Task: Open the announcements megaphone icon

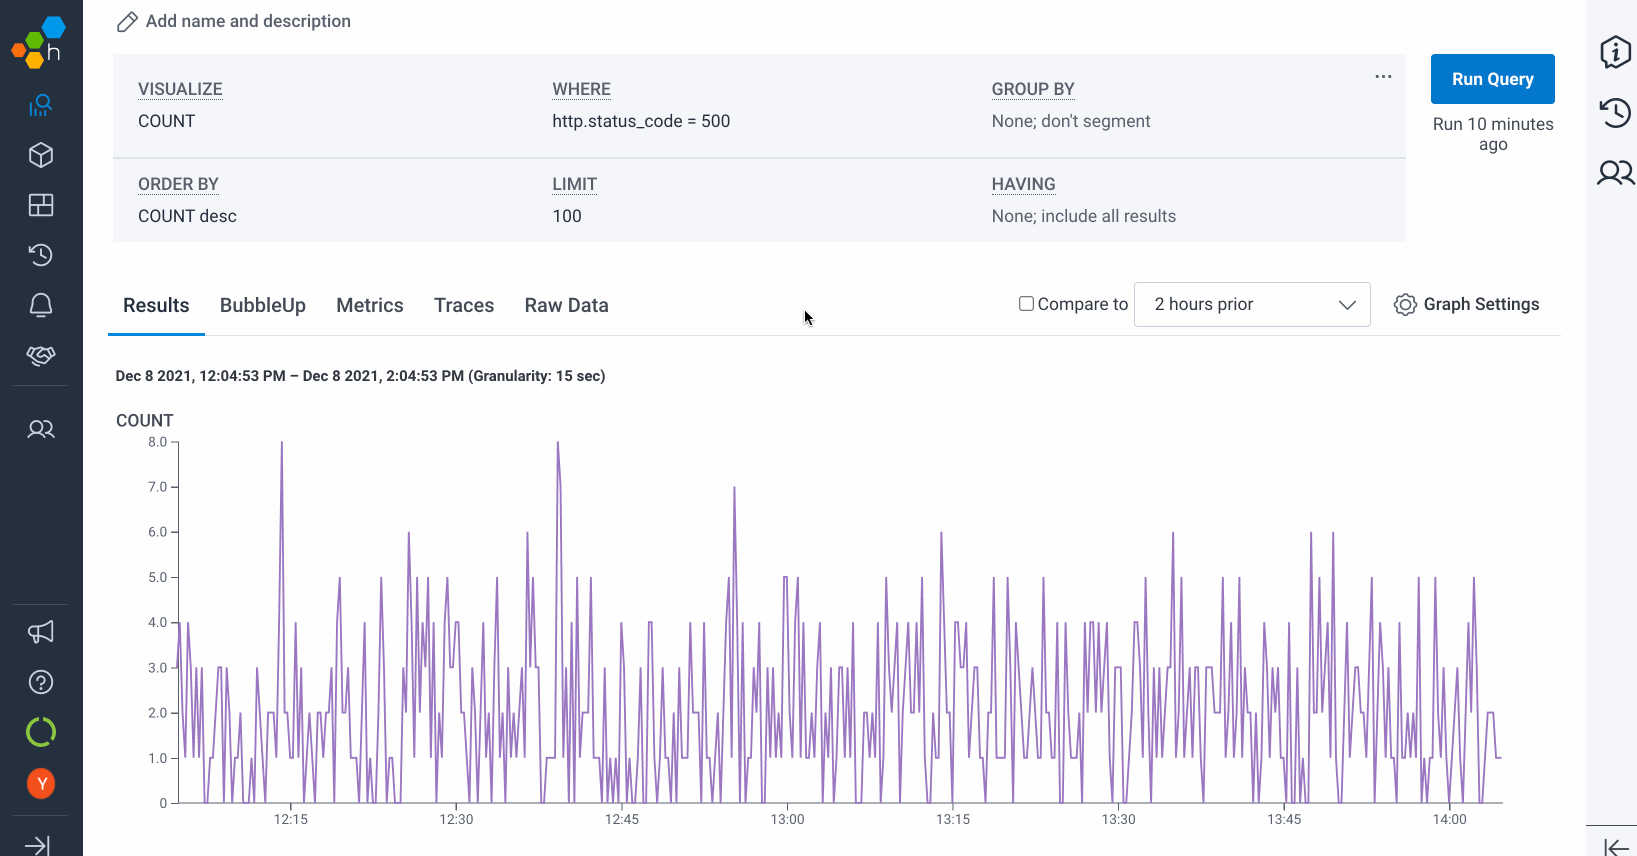Action: coord(41,632)
